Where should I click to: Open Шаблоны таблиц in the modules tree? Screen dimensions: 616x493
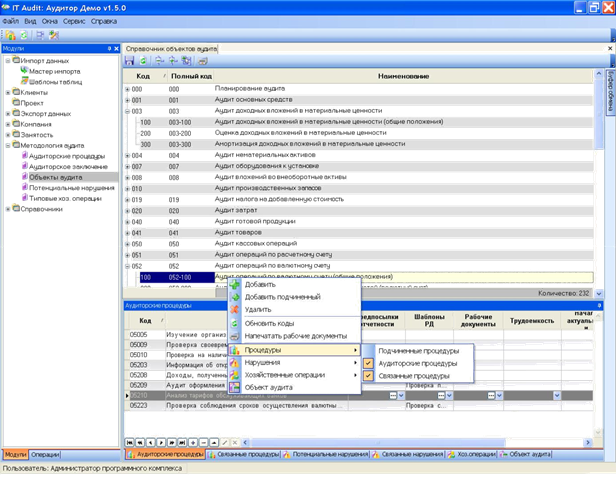click(55, 82)
